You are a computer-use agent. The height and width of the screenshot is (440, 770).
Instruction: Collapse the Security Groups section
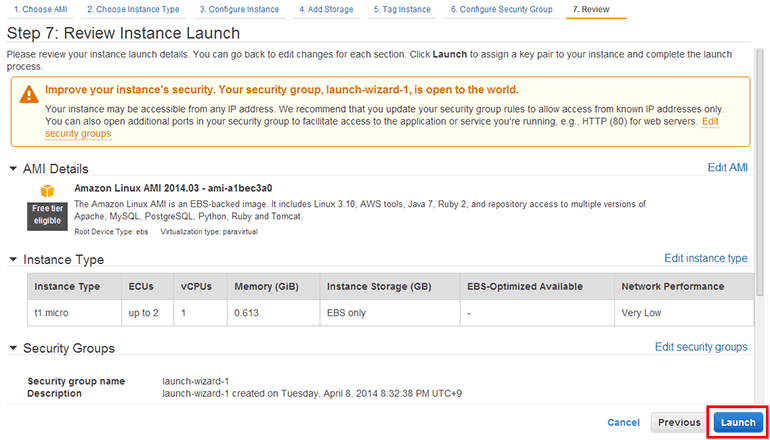[x=13, y=348]
